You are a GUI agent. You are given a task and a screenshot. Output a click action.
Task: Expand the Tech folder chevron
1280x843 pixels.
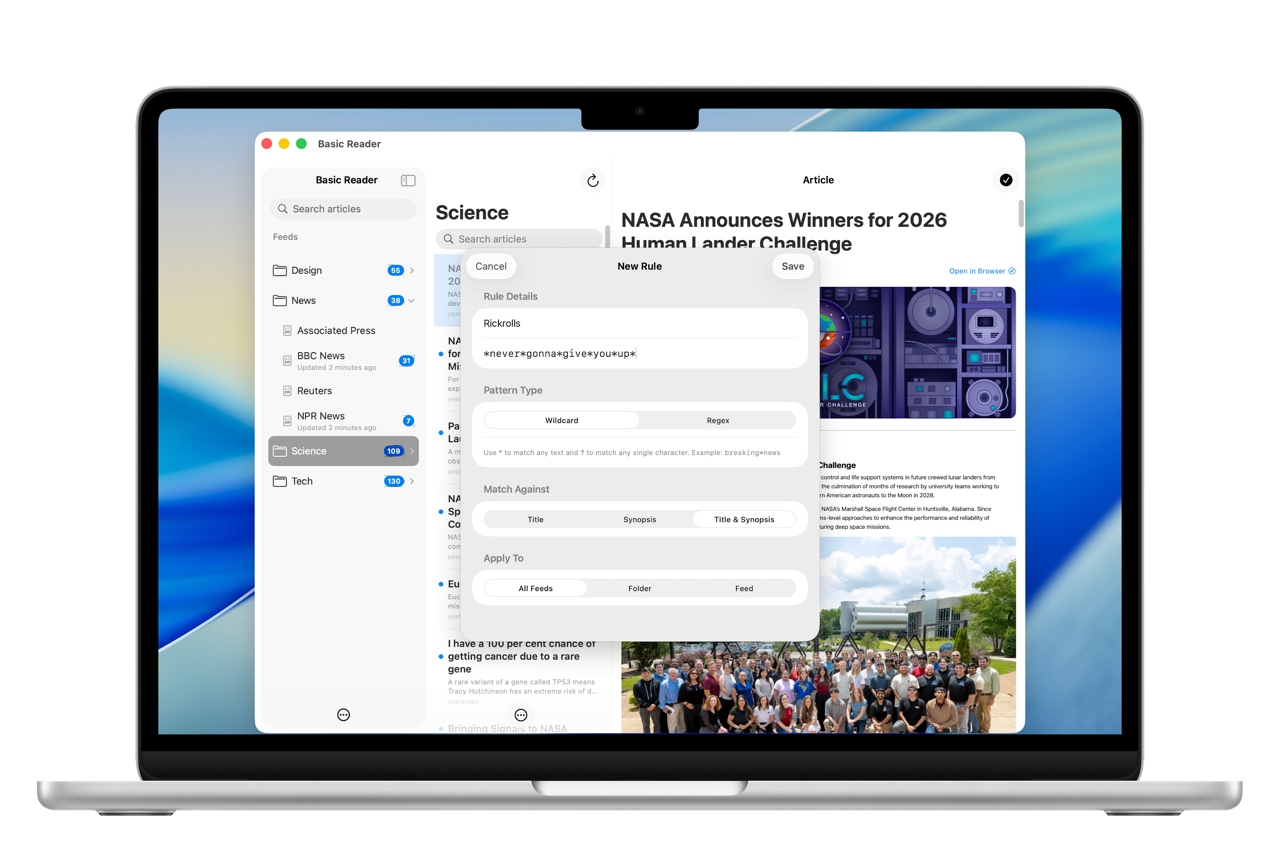412,482
